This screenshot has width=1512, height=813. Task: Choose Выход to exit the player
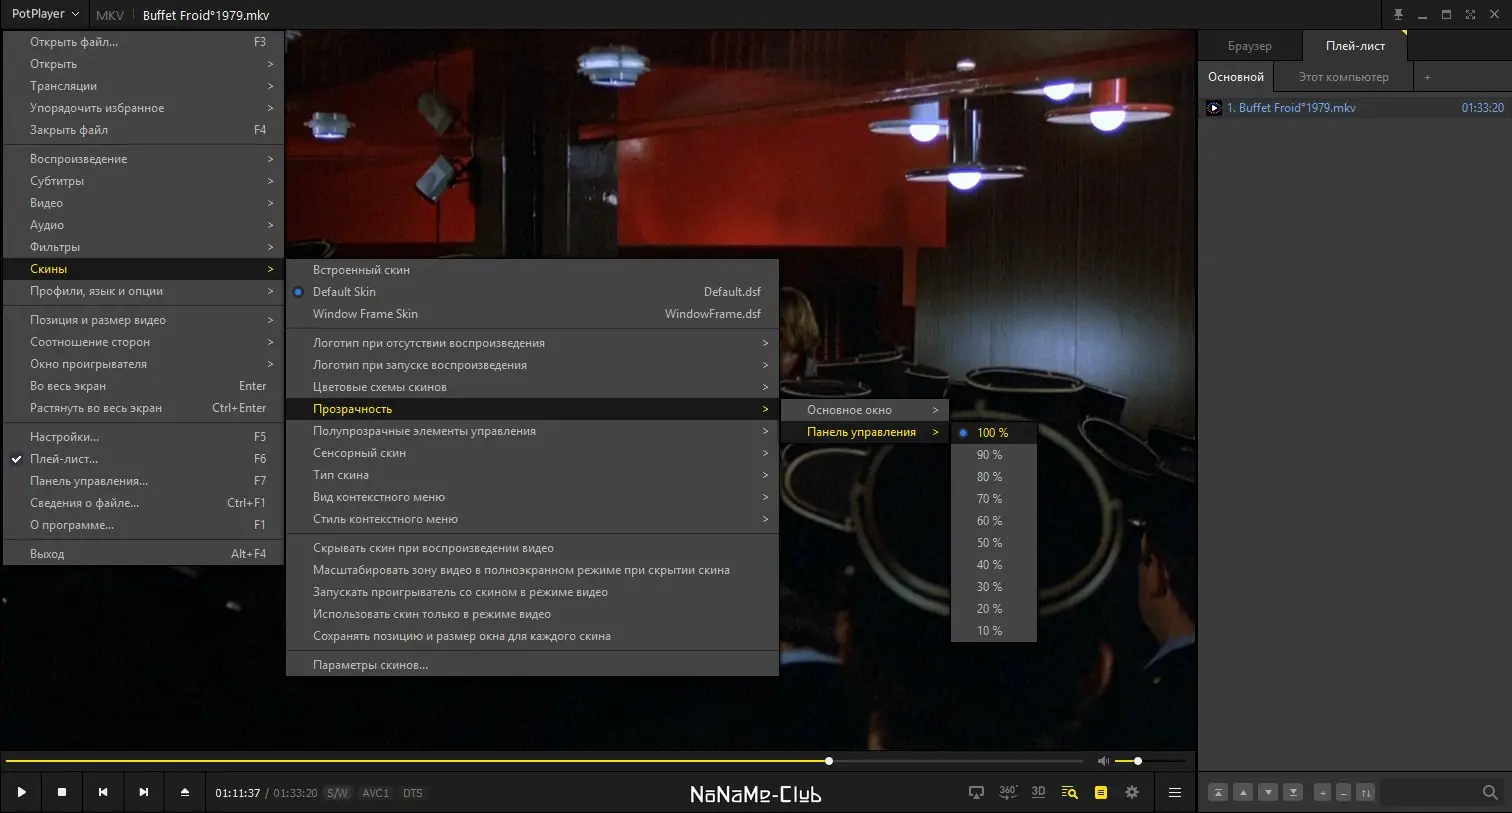[x=143, y=554]
